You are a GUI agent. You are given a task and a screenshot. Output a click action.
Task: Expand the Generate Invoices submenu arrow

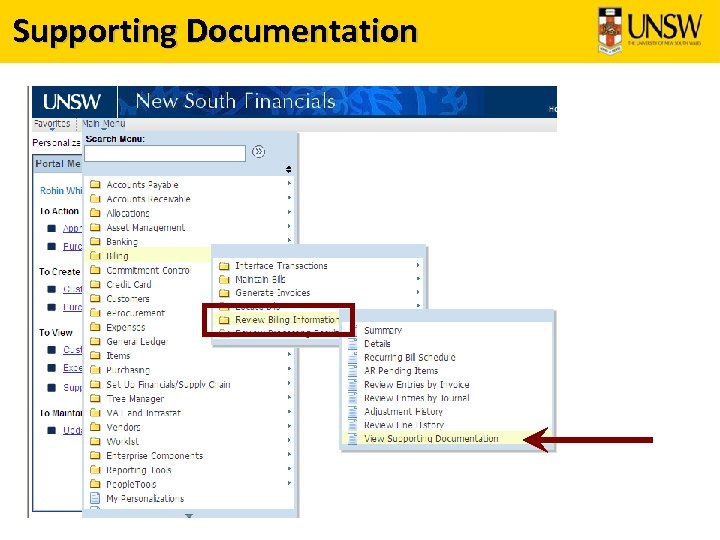[x=418, y=292]
